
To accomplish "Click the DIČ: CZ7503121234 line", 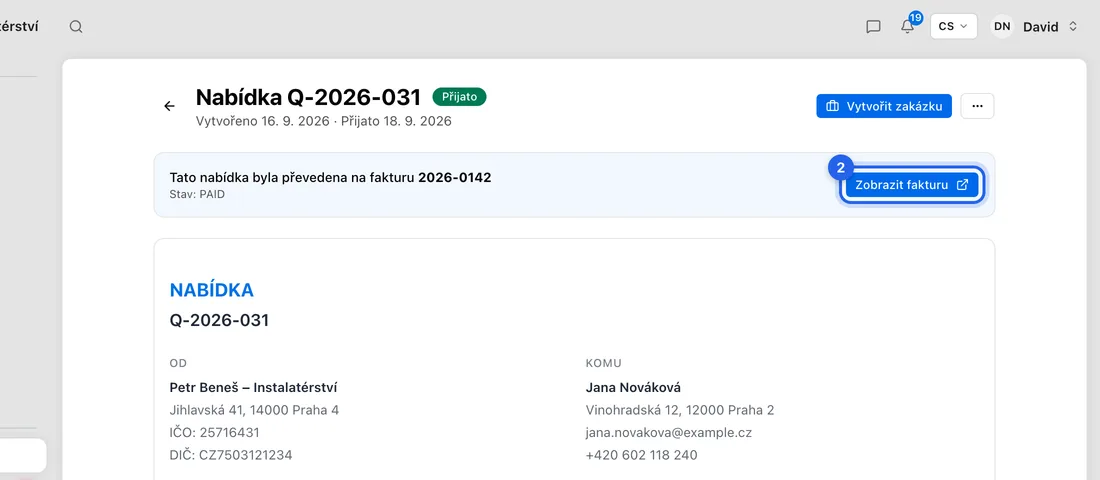I will click(x=231, y=455).
